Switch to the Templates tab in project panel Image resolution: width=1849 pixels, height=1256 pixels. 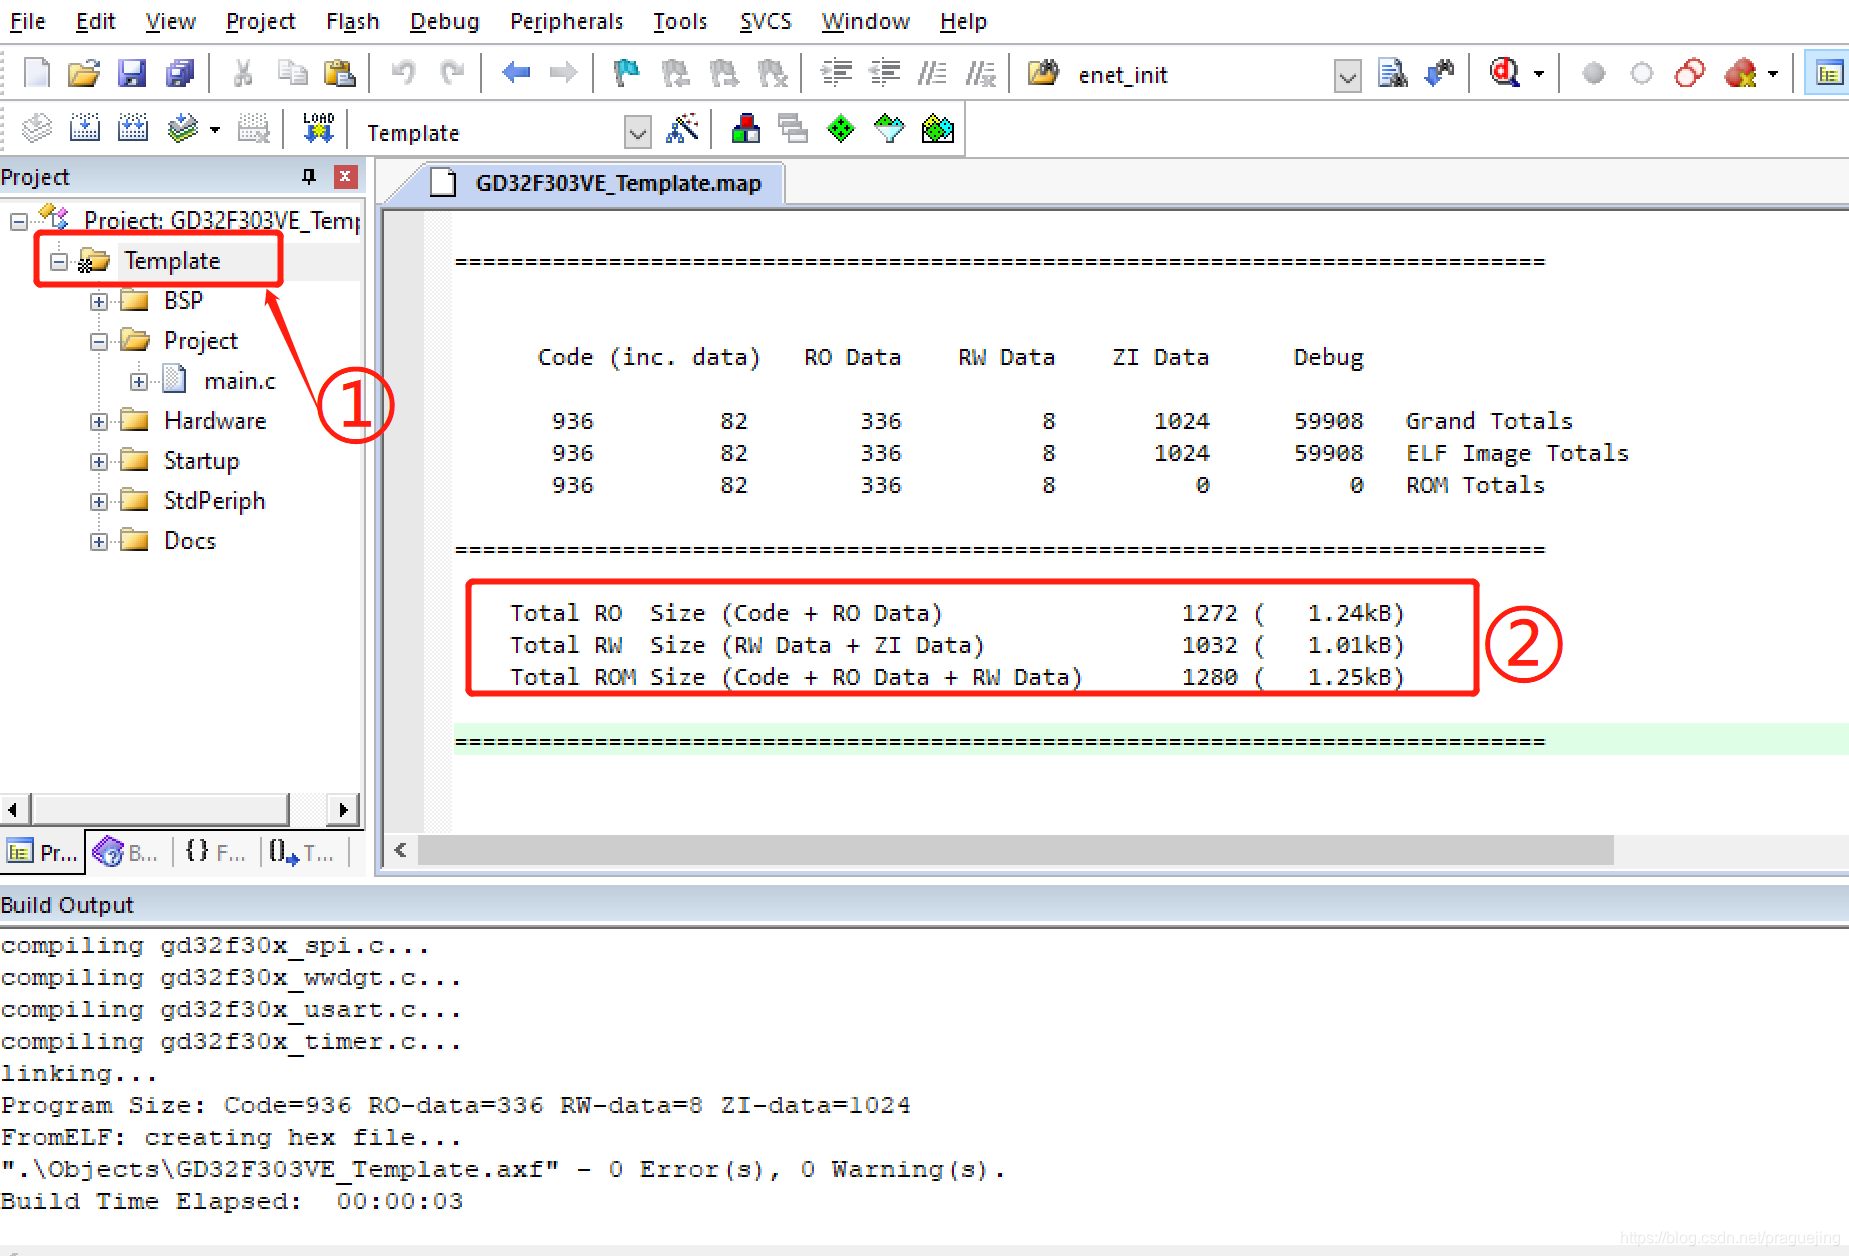(x=301, y=853)
